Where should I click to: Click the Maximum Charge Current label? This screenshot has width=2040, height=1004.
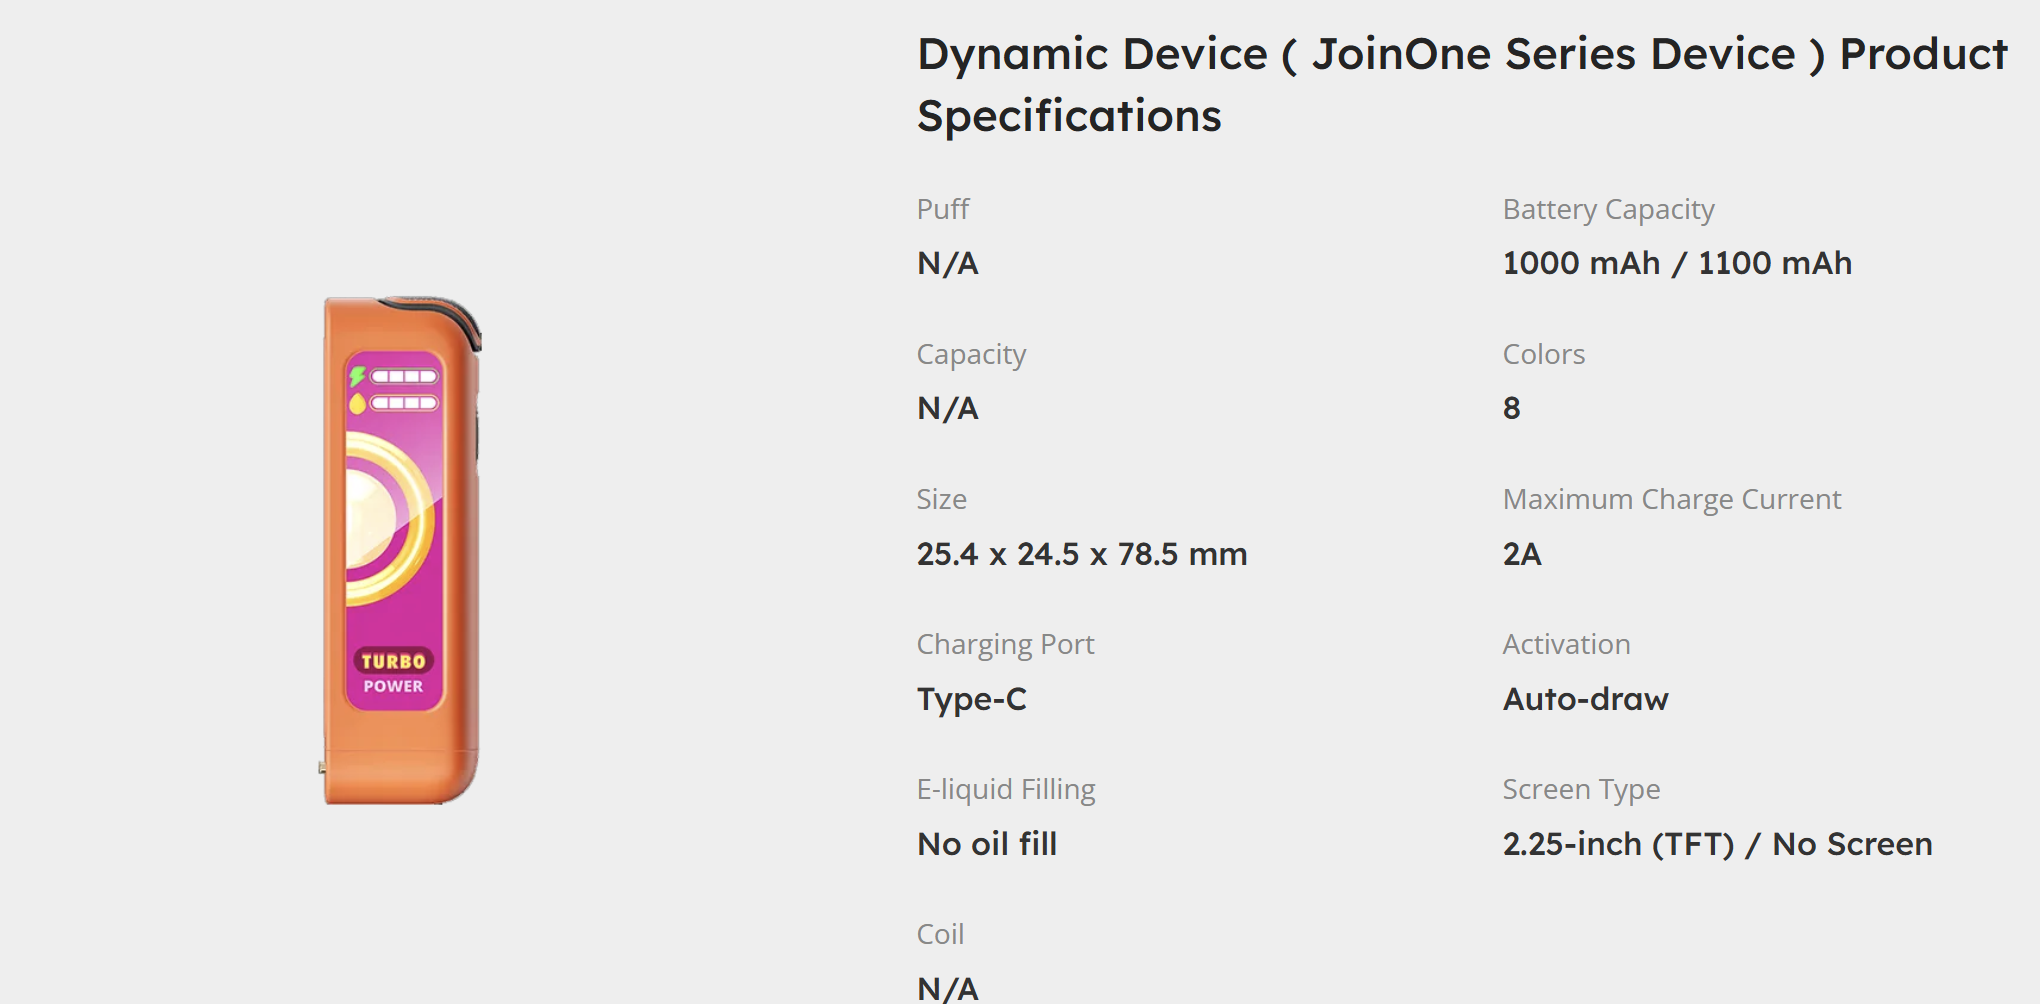(x=1671, y=499)
